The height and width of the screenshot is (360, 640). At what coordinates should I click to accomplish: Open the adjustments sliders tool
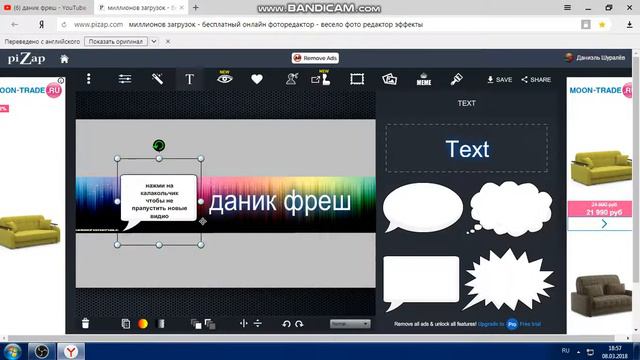click(125, 79)
